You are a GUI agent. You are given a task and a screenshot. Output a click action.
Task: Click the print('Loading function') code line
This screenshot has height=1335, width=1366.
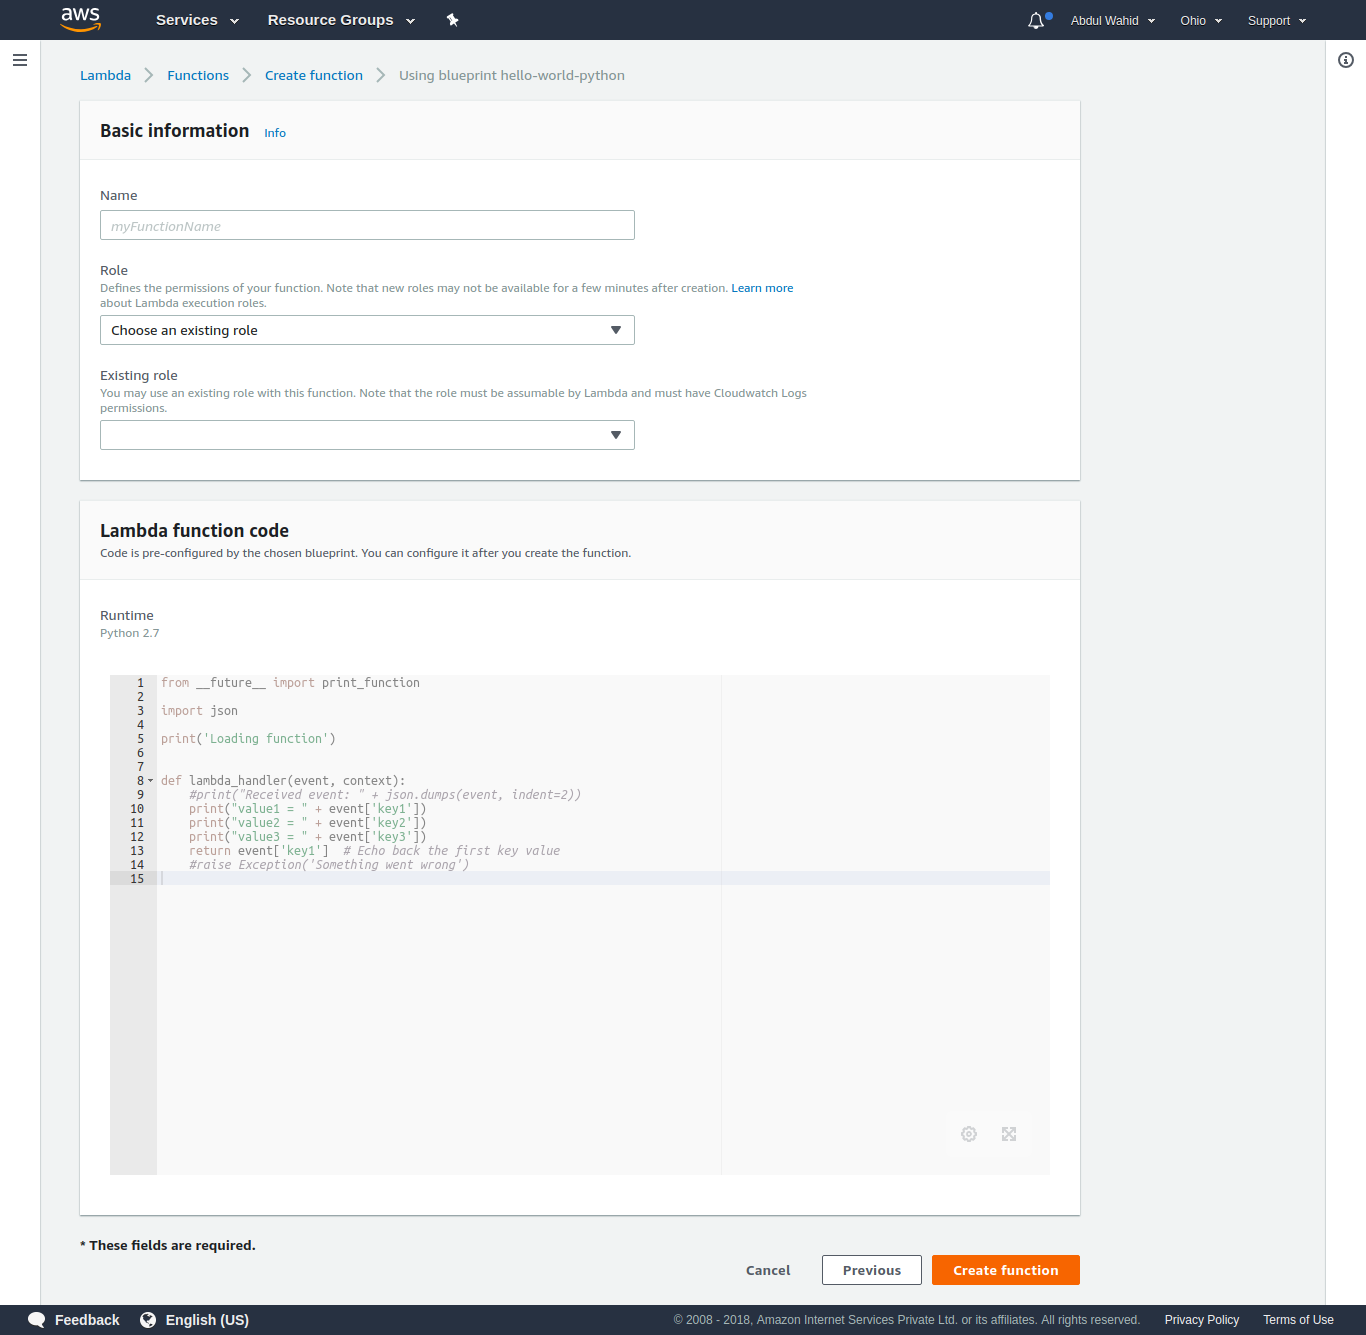(x=248, y=739)
